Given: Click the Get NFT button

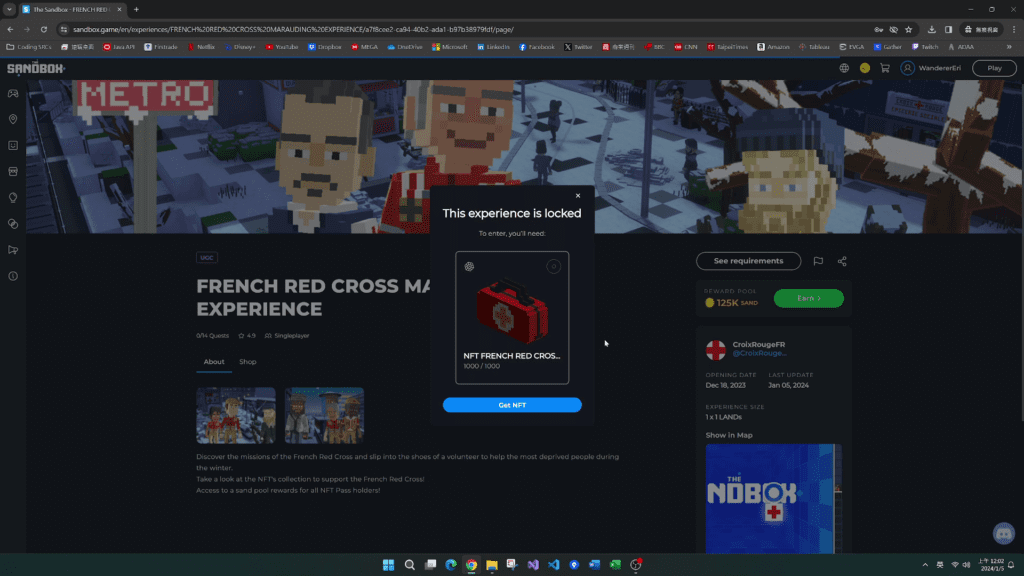Looking at the screenshot, I should 512,405.
